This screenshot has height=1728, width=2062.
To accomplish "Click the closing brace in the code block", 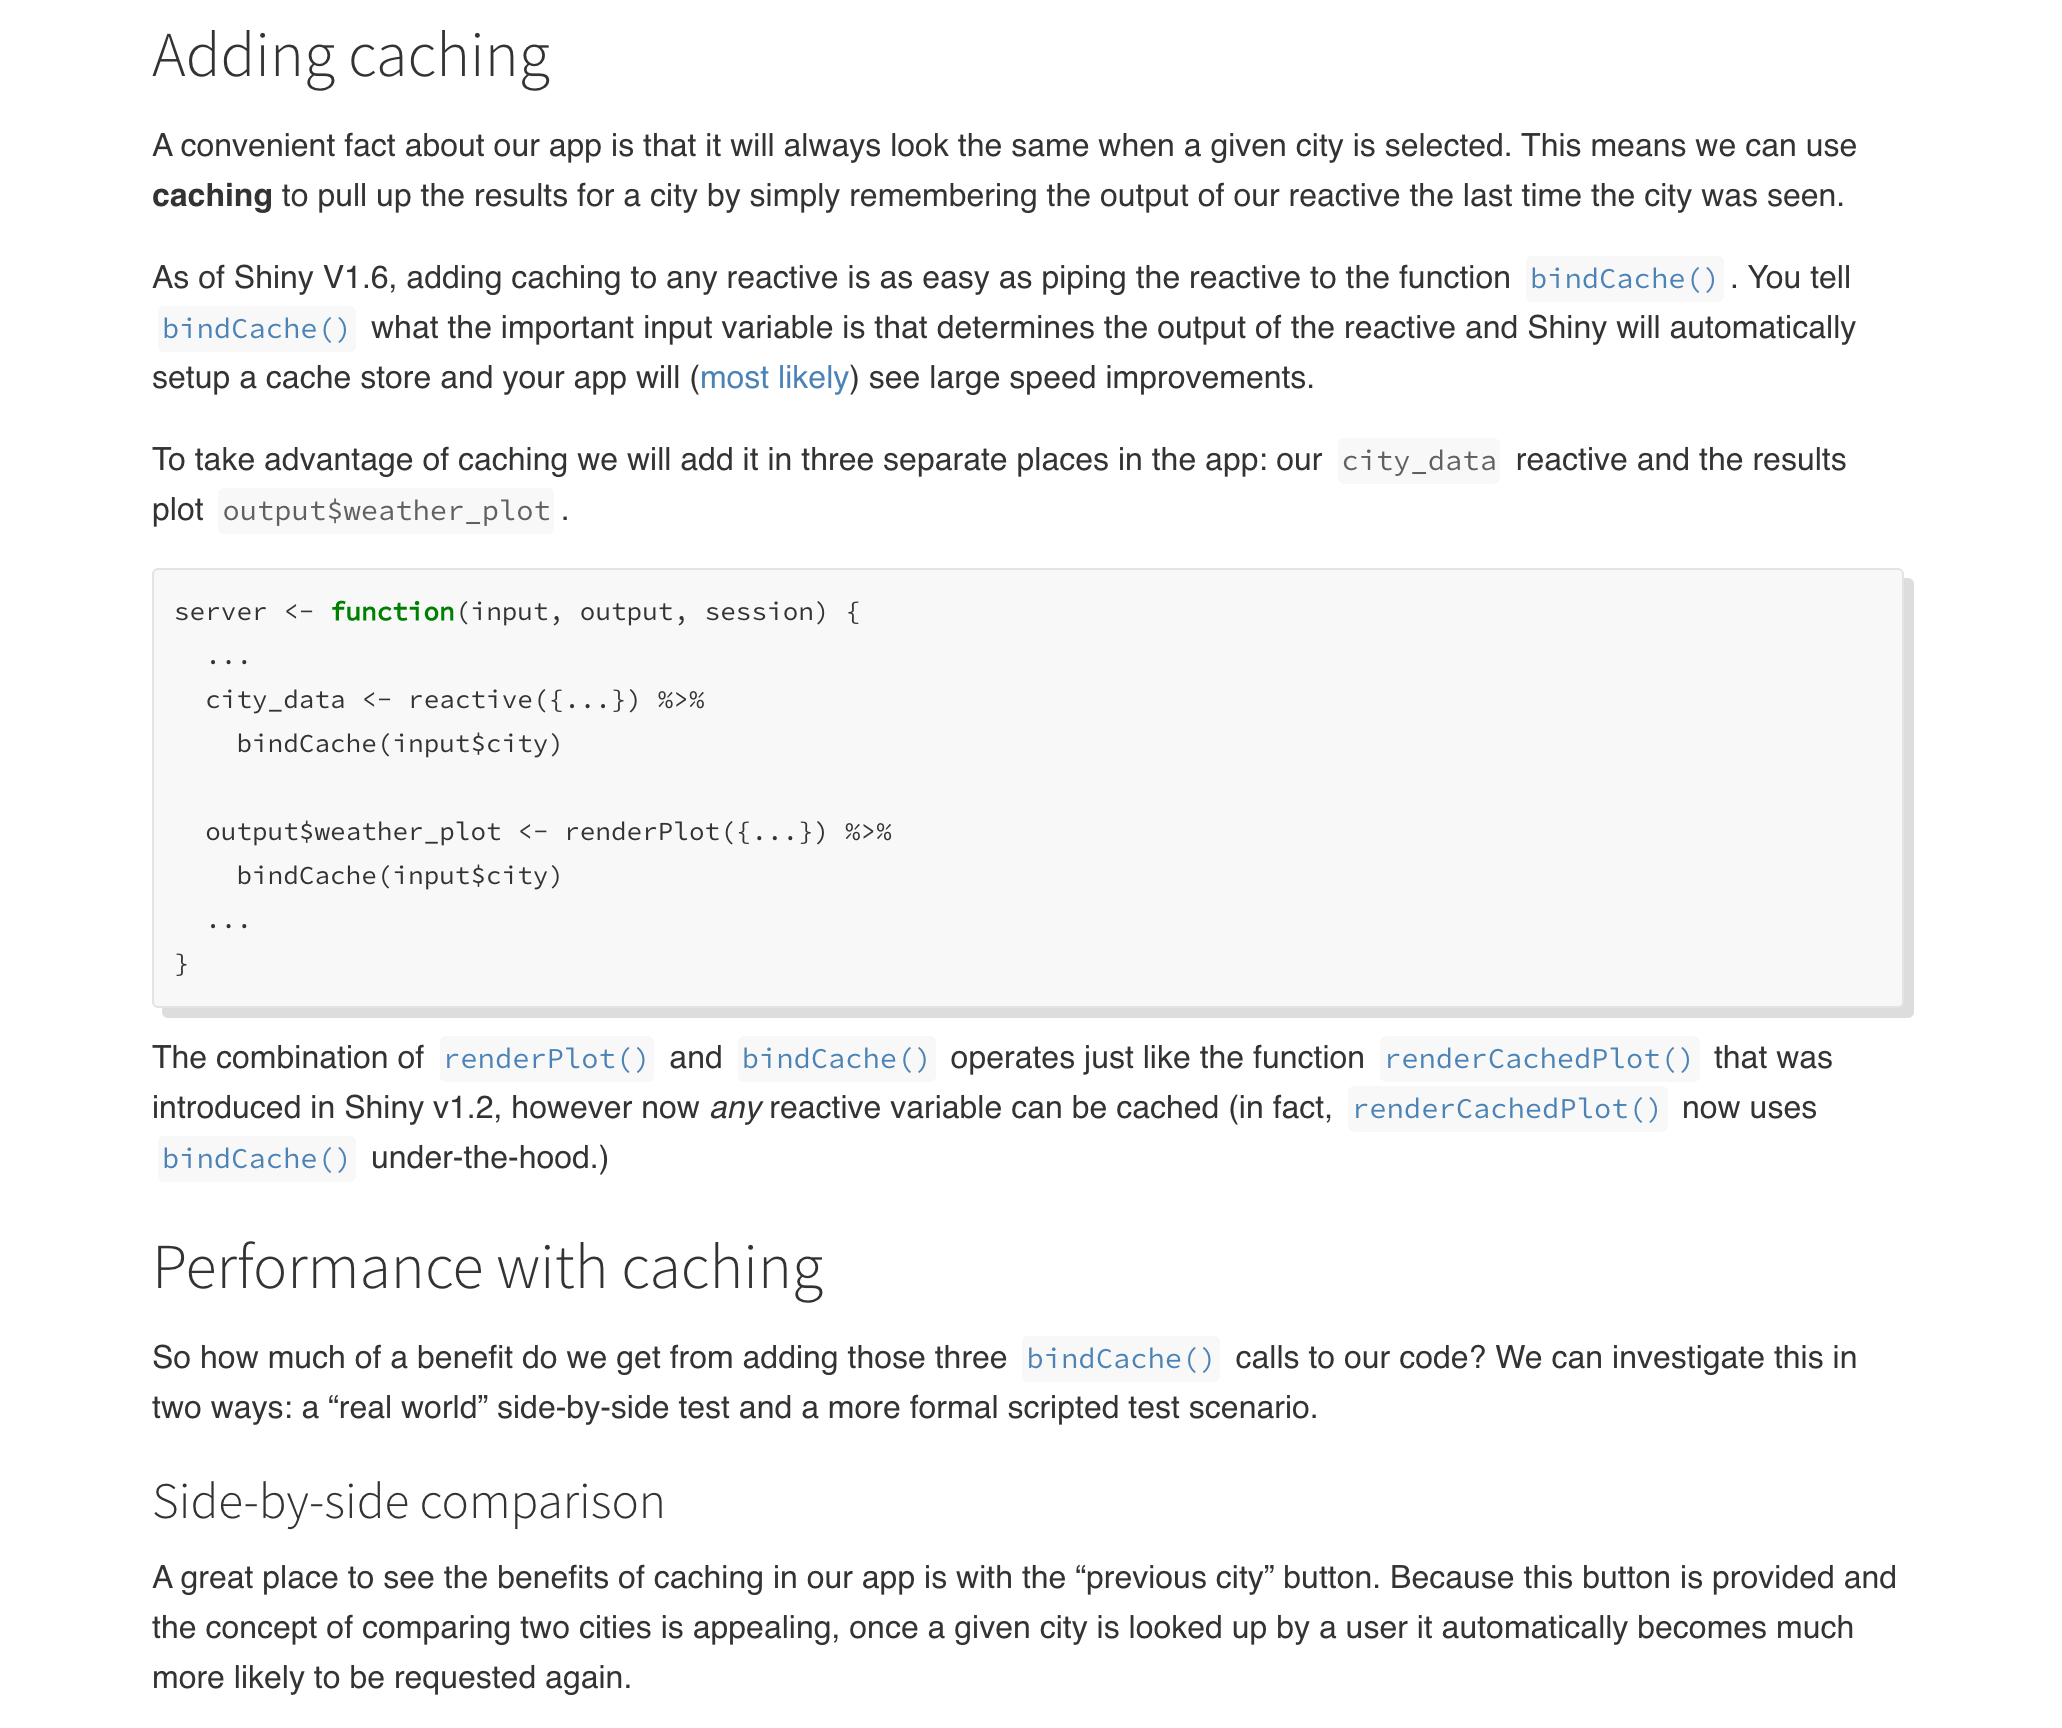I will coord(181,964).
